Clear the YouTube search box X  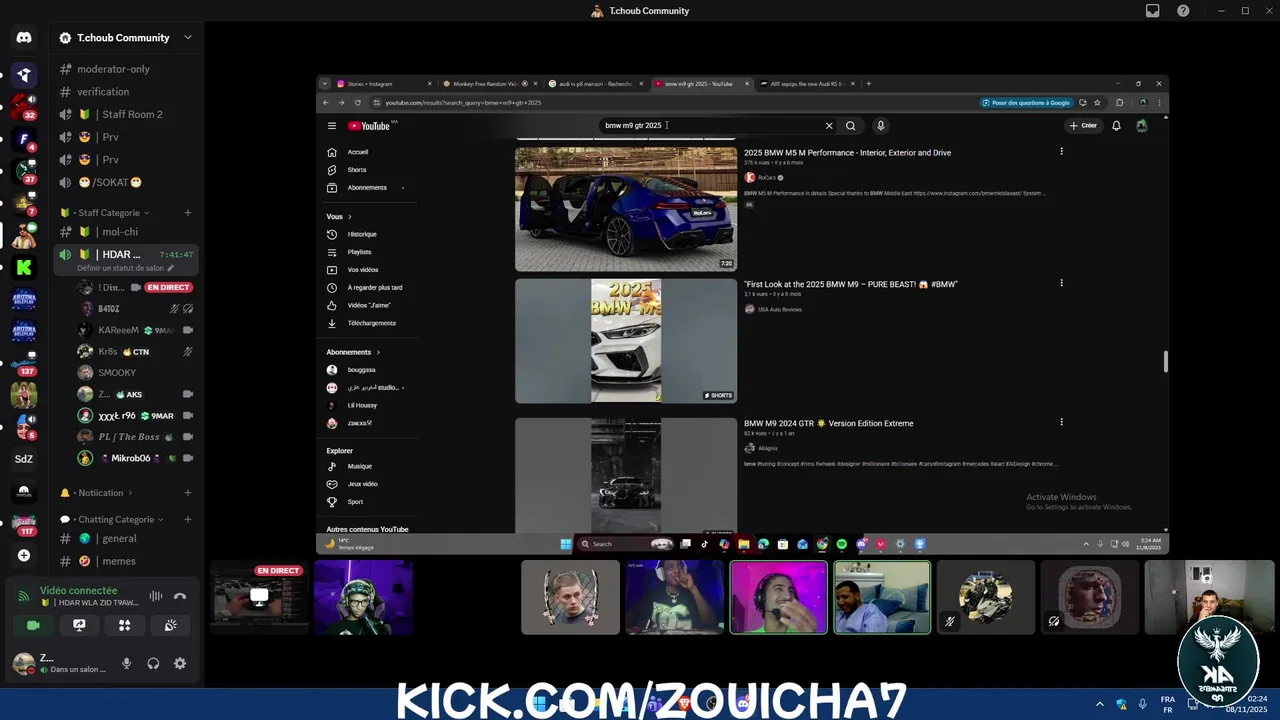[828, 126]
